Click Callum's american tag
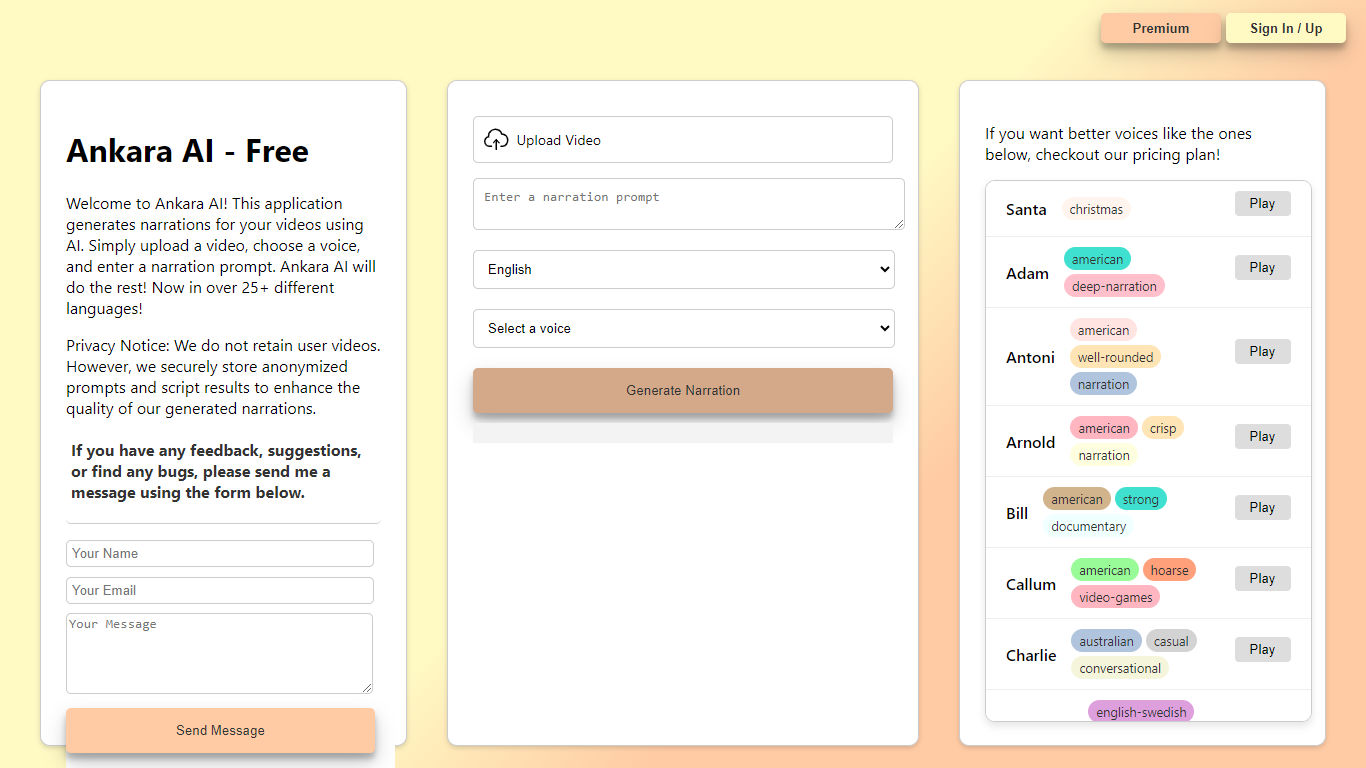 (x=1105, y=570)
